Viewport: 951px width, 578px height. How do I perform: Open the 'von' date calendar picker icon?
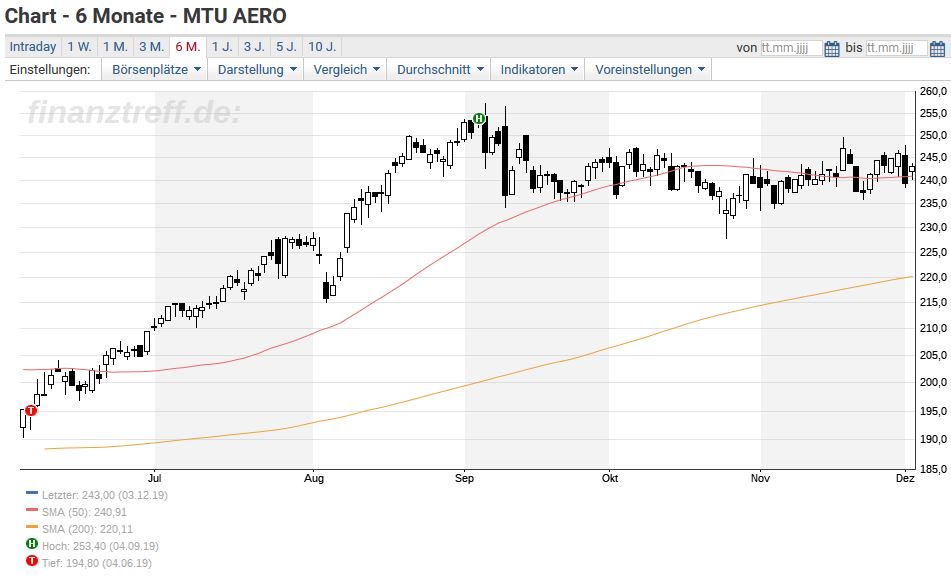(832, 48)
